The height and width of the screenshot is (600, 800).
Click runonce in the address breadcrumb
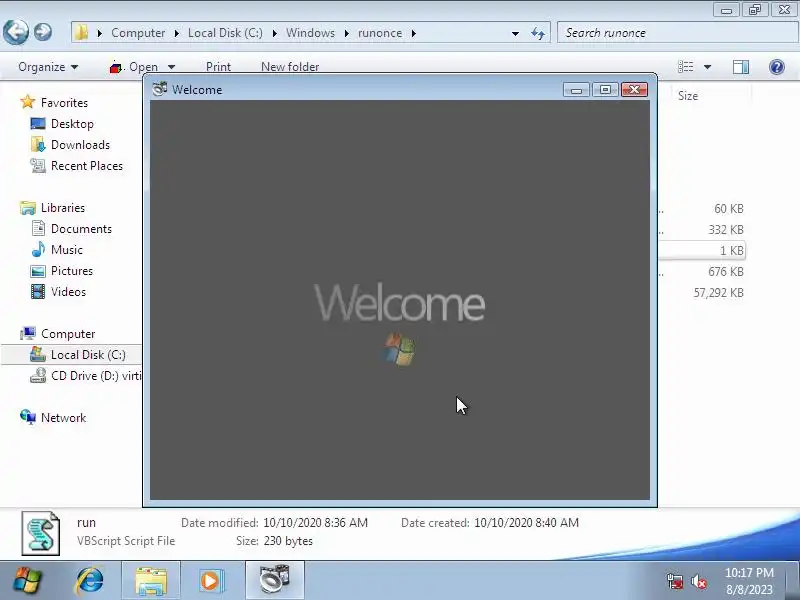[380, 33]
